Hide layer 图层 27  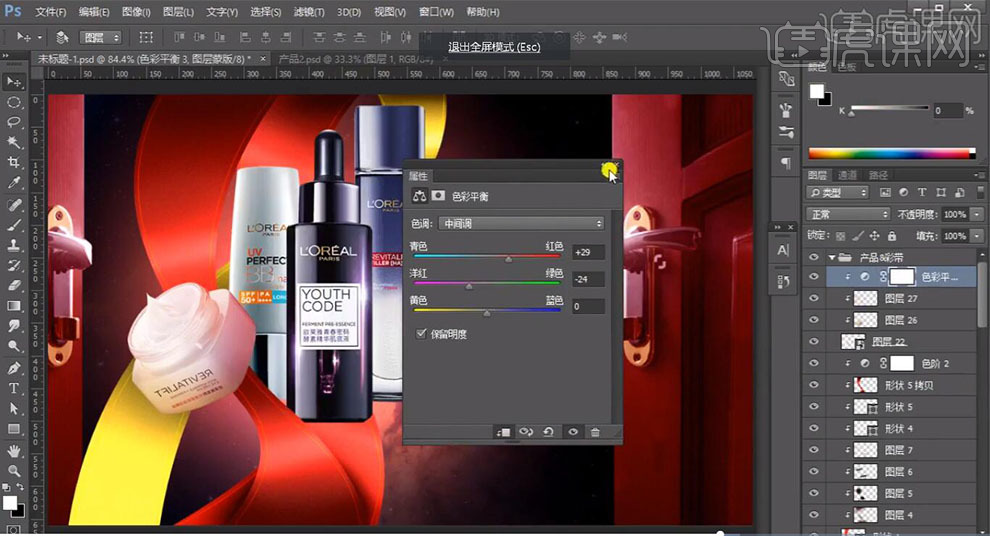tap(814, 298)
